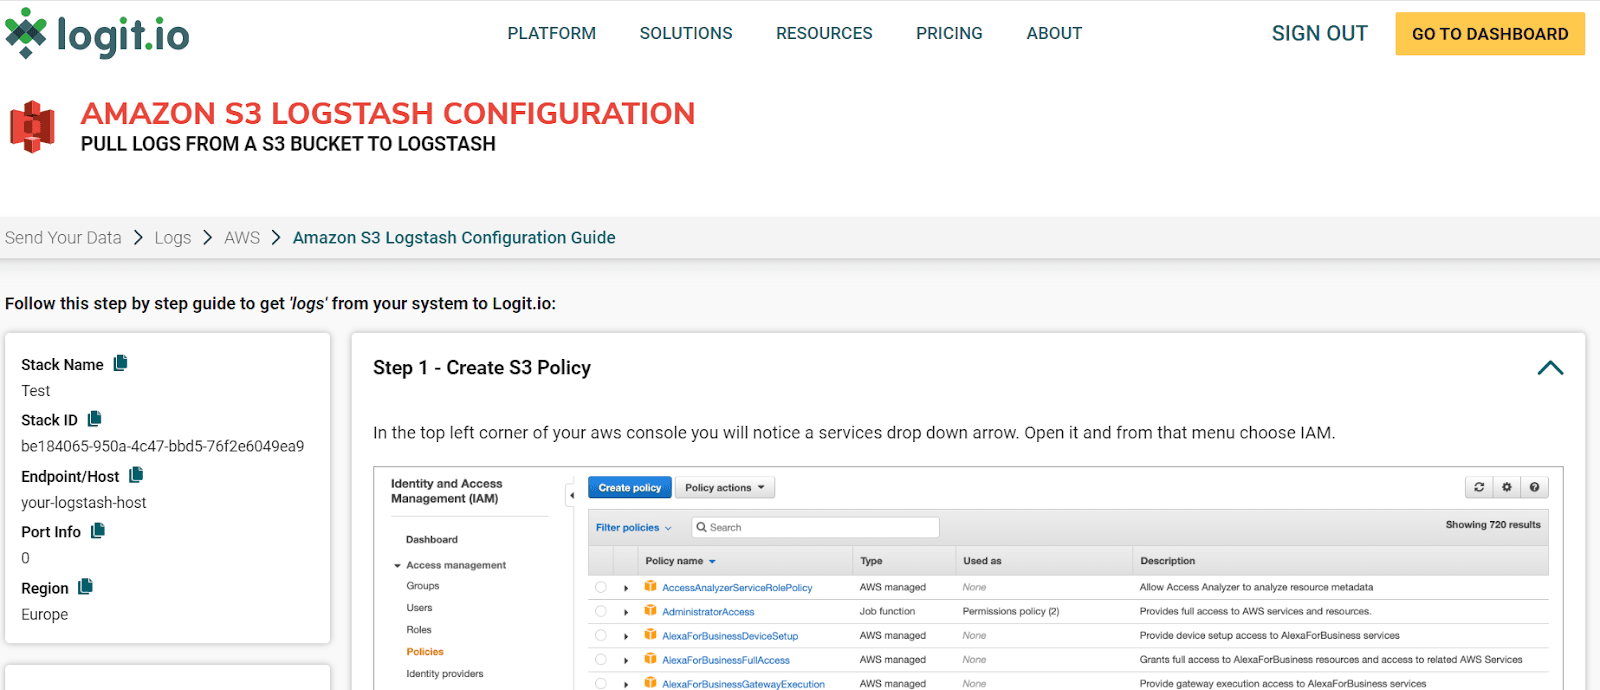Screen dimensions: 1600x690
Task: Open the Policy actions dropdown
Action: pos(725,488)
